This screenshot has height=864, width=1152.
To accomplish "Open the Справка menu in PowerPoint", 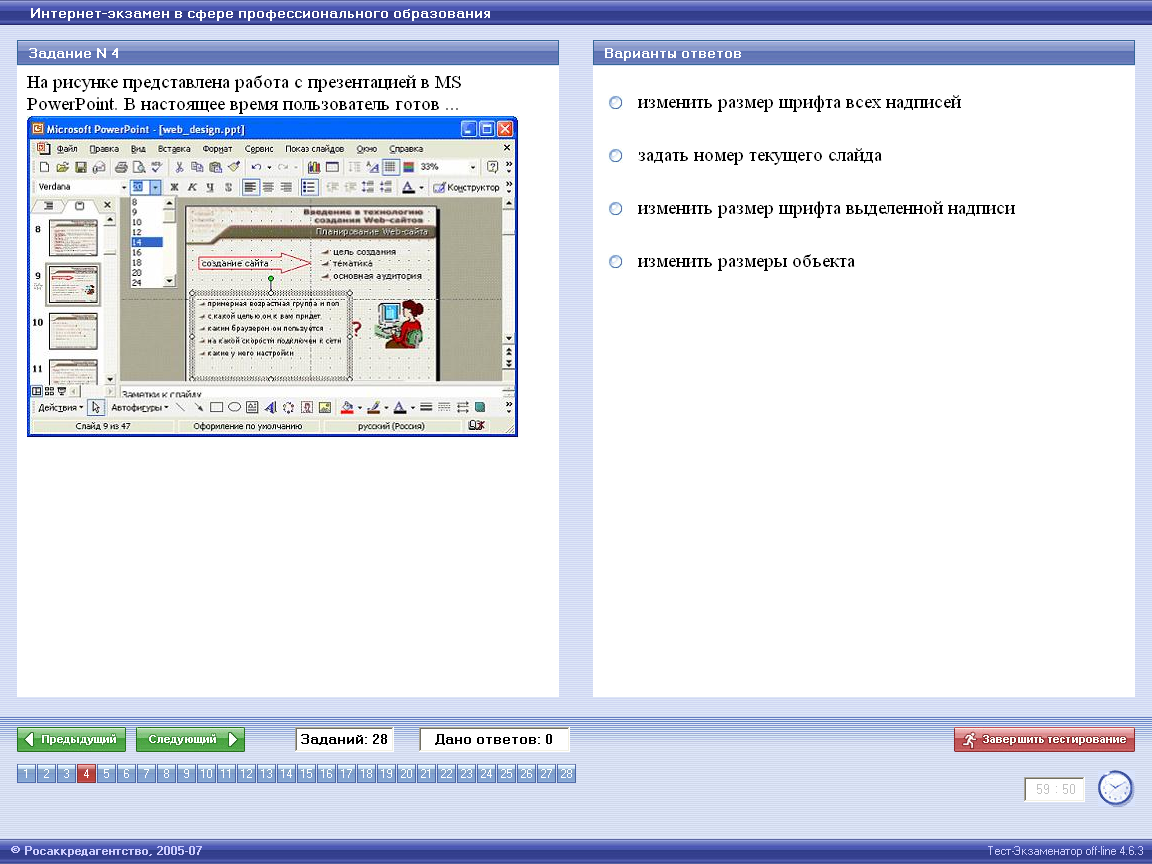I will pyautogui.click(x=406, y=148).
